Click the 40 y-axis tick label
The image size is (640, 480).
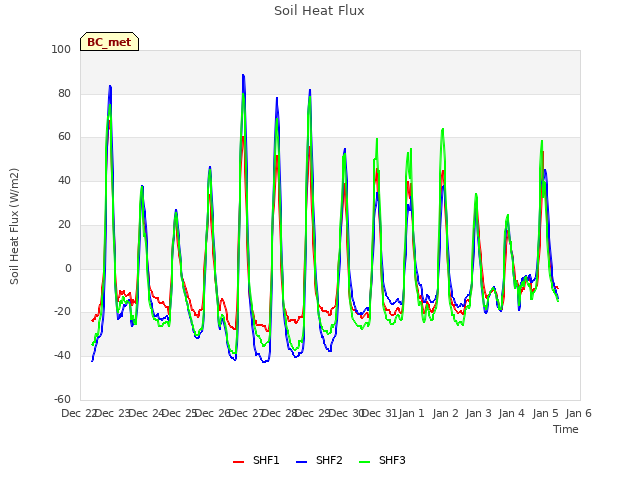coord(64,180)
